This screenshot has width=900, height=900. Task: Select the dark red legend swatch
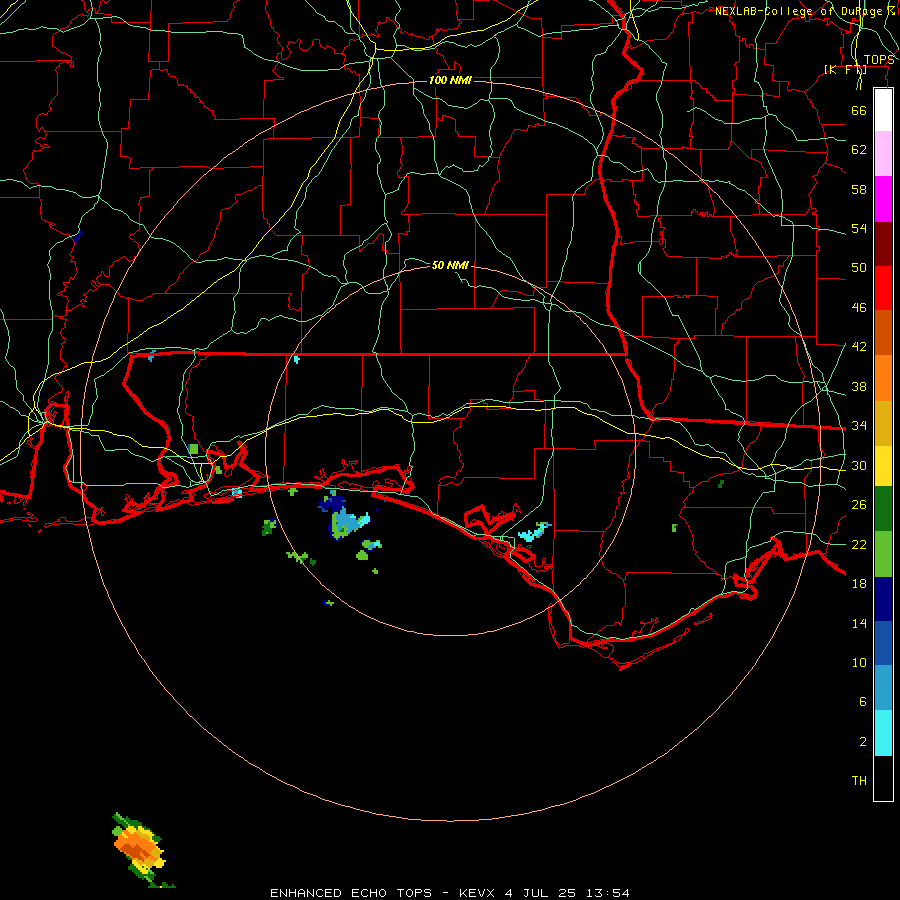(883, 244)
